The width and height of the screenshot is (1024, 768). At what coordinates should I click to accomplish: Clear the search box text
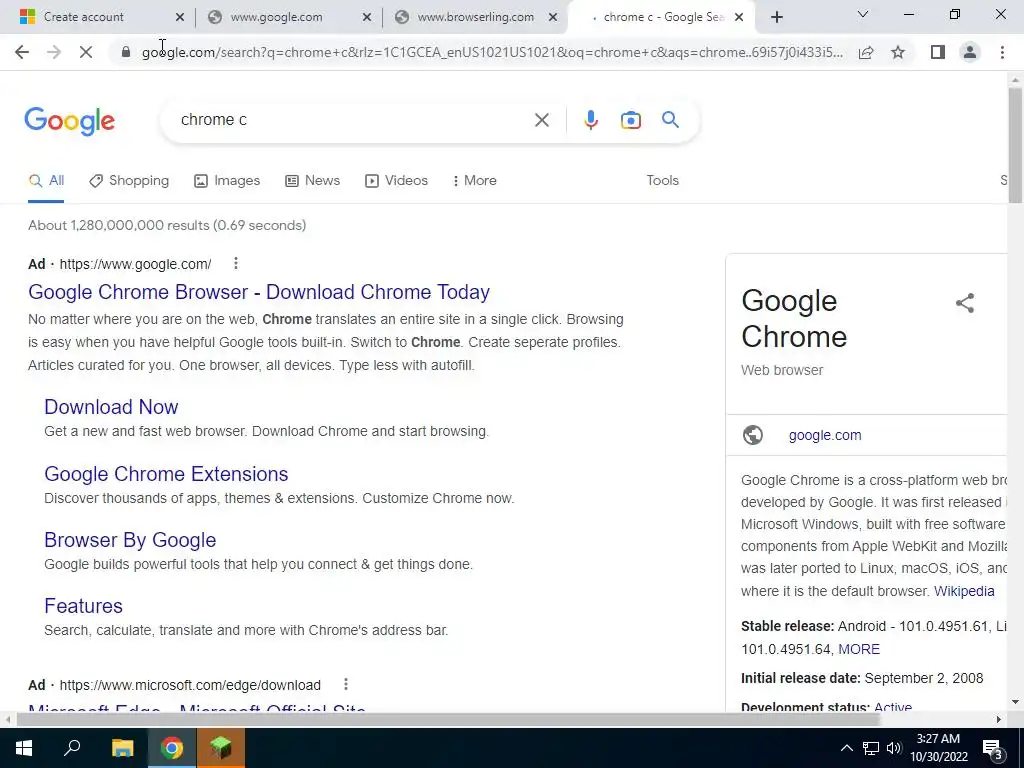click(x=541, y=120)
